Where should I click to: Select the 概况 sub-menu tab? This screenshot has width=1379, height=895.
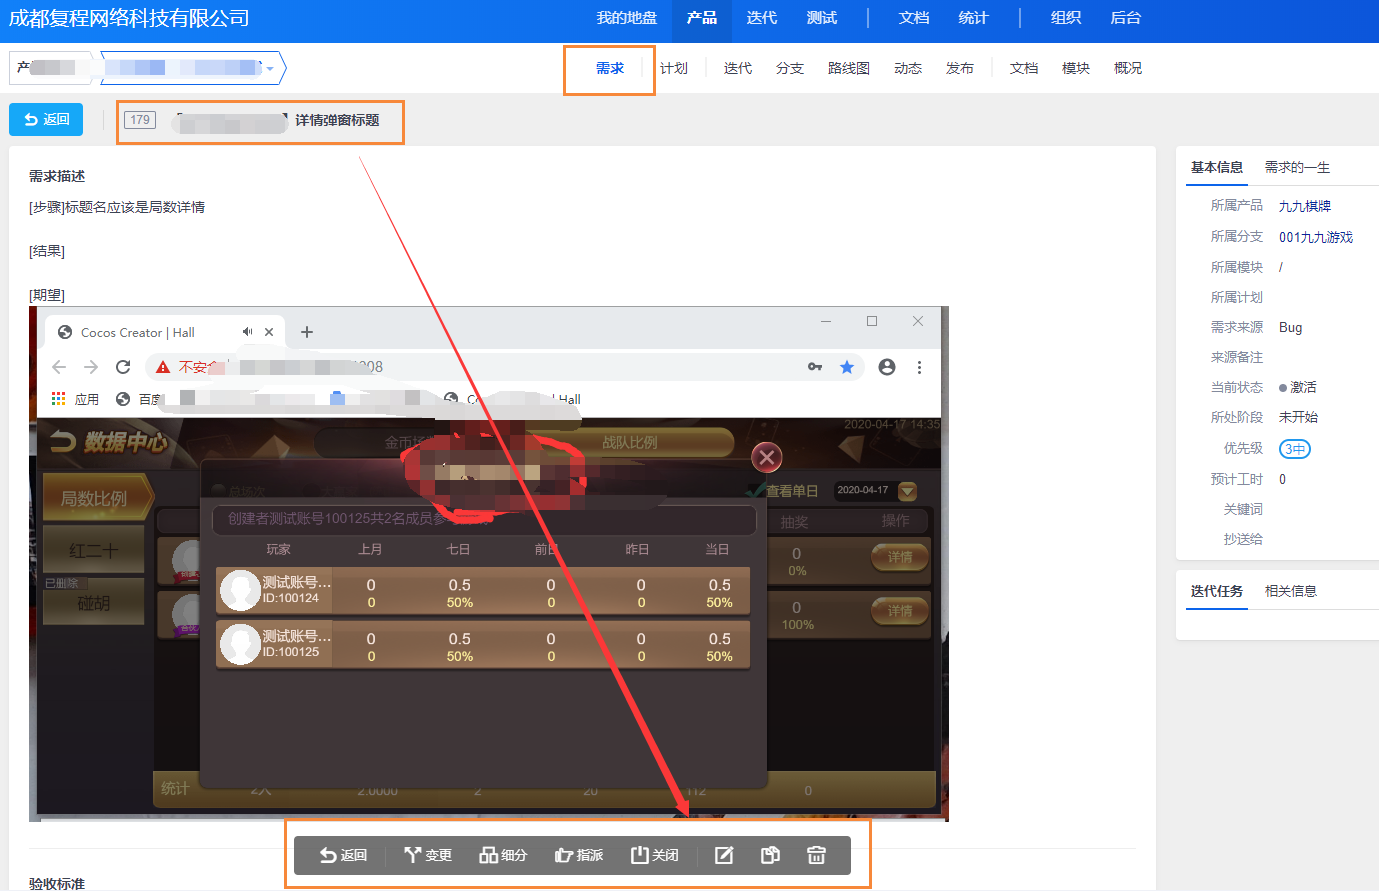1128,68
